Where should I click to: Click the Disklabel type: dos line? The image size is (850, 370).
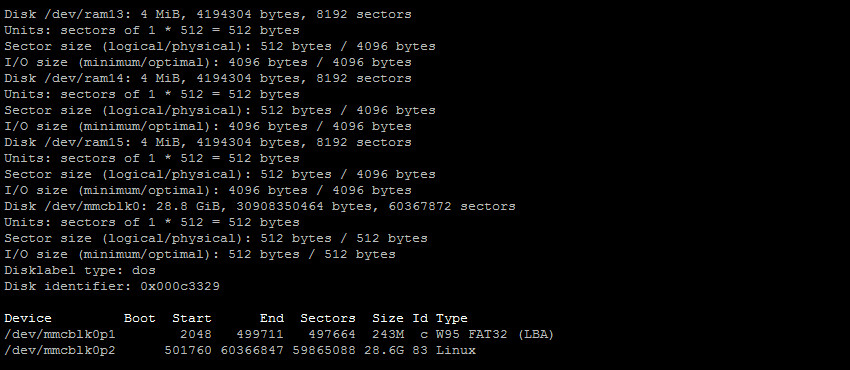[x=80, y=270]
